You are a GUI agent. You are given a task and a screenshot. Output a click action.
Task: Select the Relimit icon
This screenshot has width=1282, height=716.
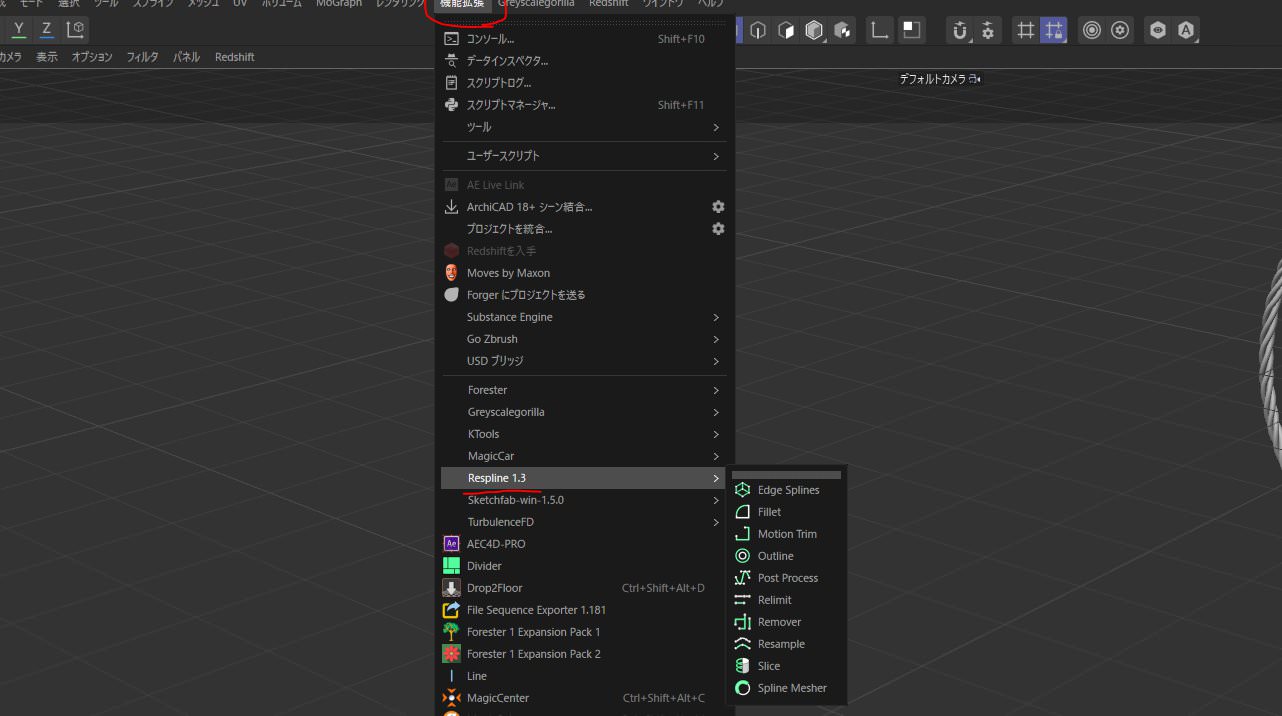click(742, 600)
